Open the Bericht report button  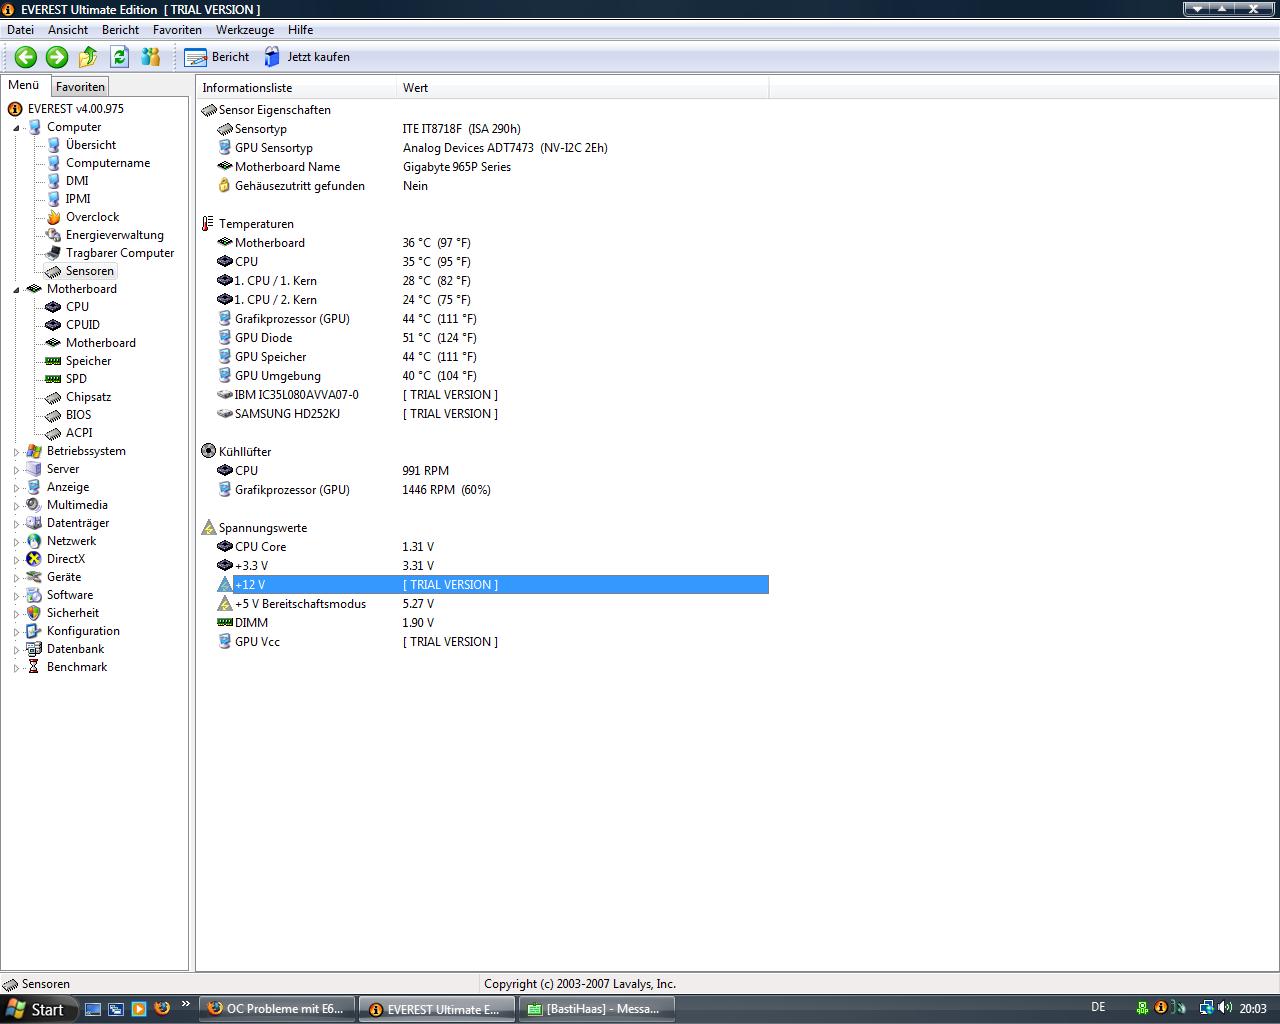pyautogui.click(x=217, y=57)
